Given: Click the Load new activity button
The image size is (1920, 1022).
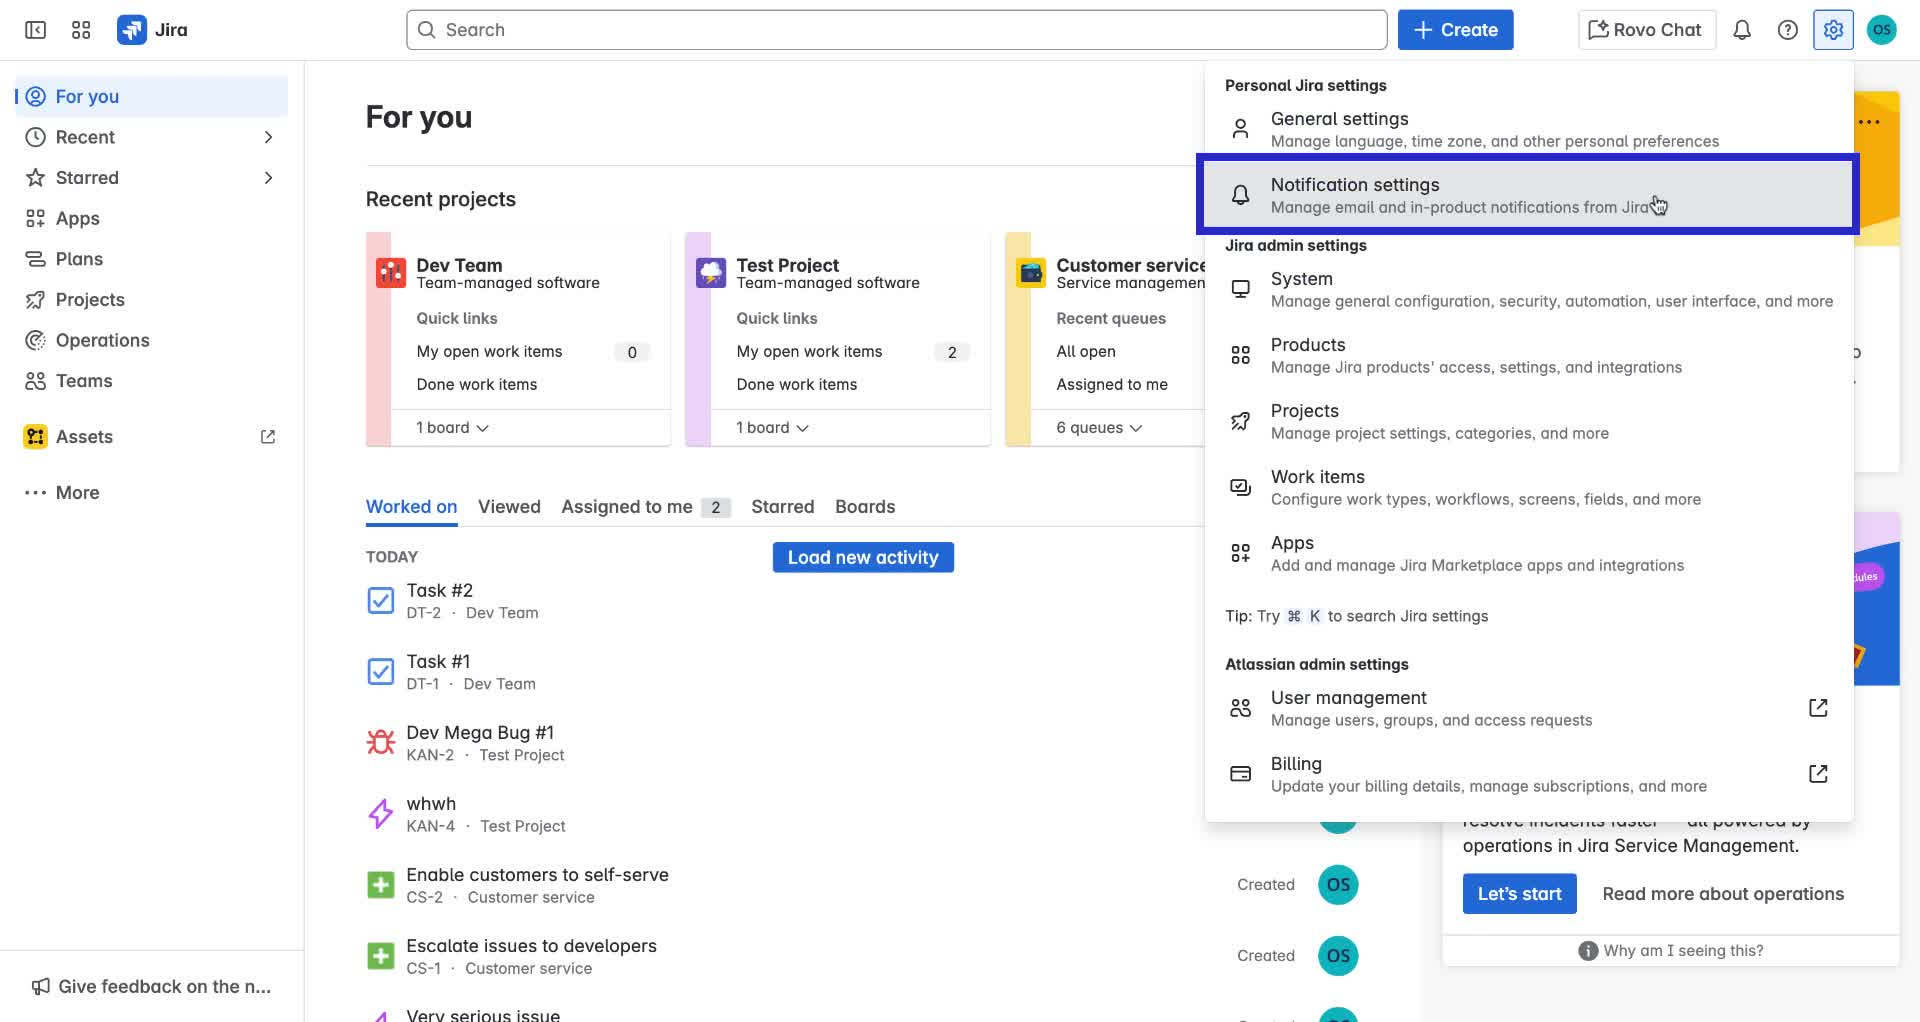Looking at the screenshot, I should 862,557.
